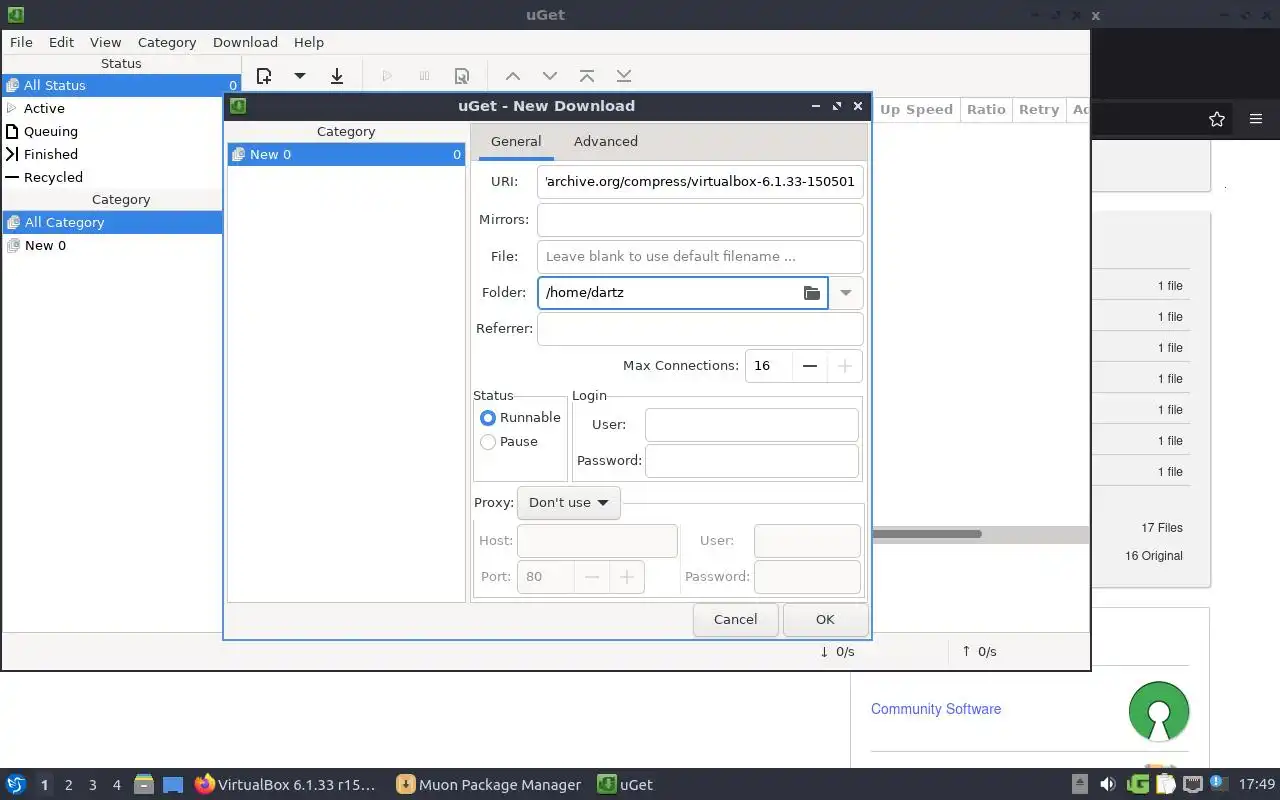Increase Max Connections with plus button
This screenshot has height=800, width=1280.
tap(845, 366)
